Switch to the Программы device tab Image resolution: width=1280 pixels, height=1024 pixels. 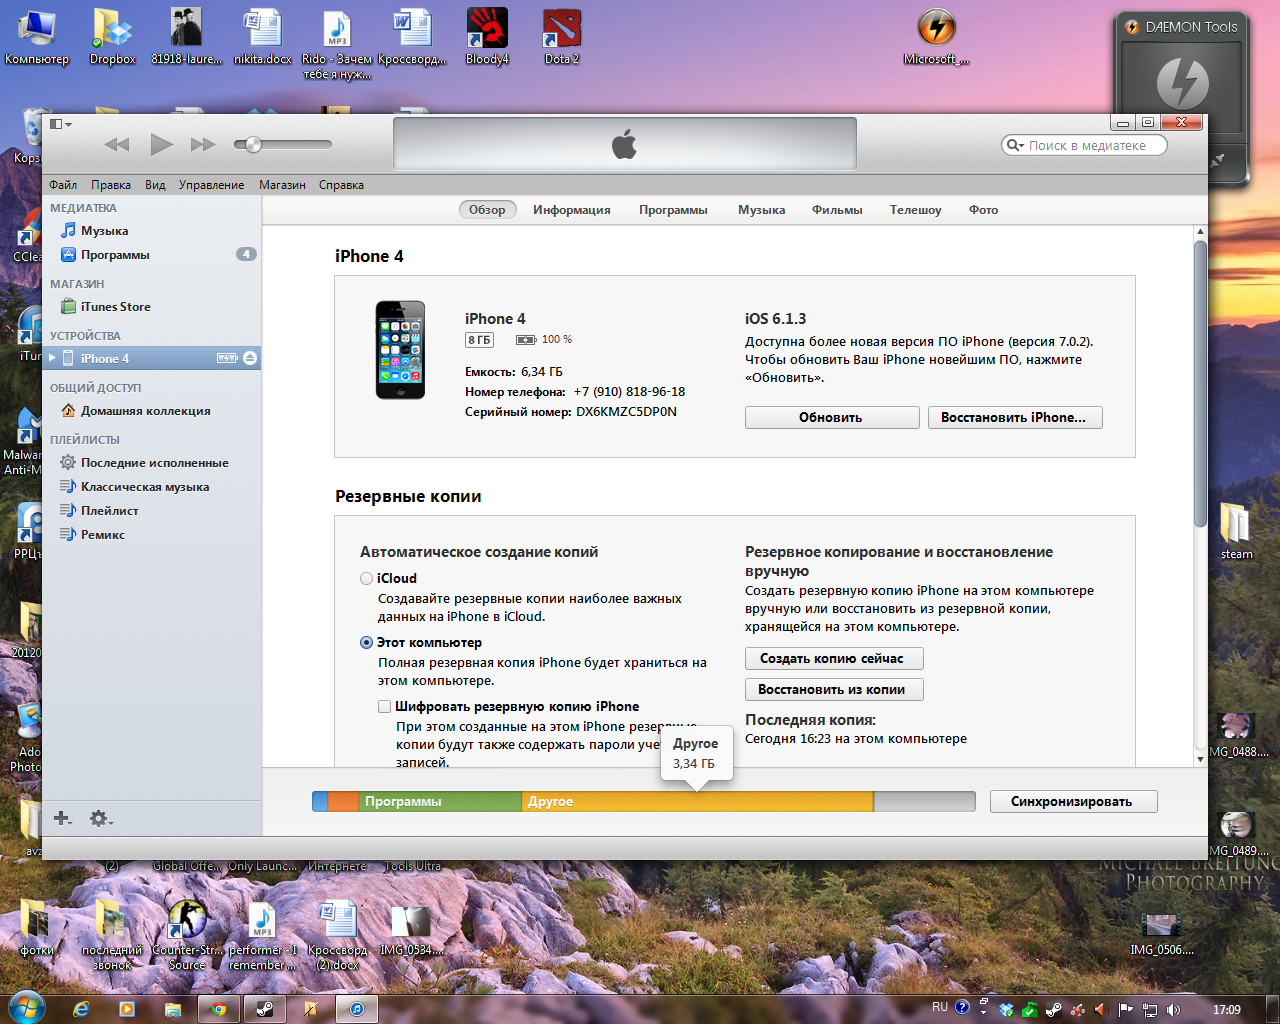click(x=673, y=209)
